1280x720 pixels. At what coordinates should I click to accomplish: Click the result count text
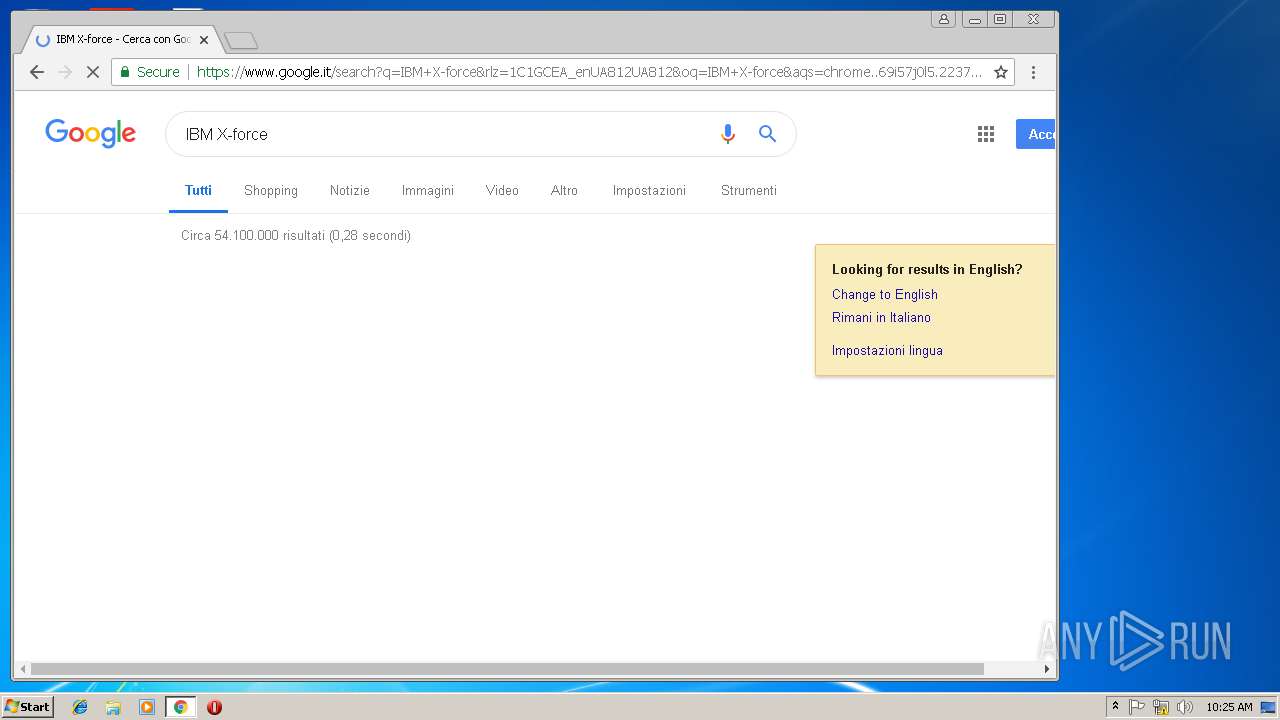[296, 235]
